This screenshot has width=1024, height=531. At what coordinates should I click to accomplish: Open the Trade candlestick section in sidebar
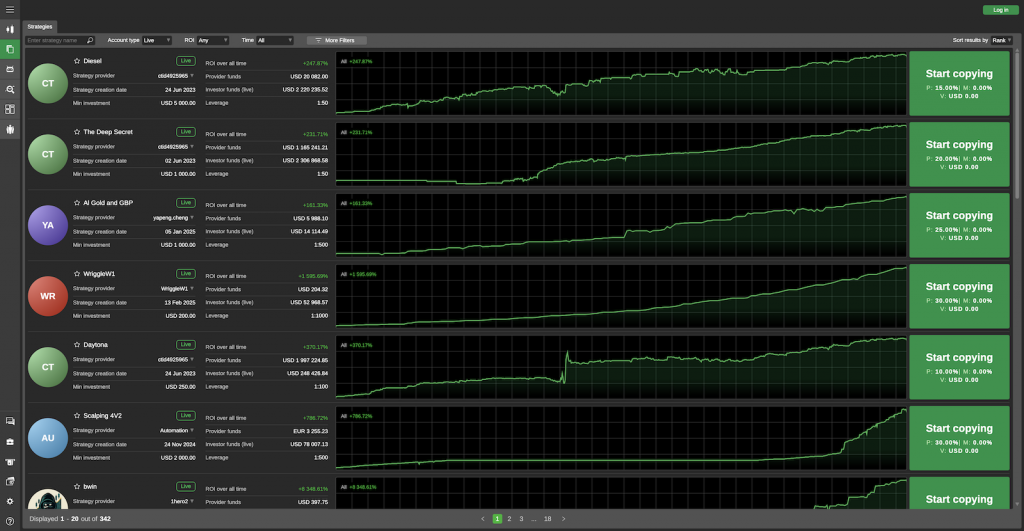10,29
